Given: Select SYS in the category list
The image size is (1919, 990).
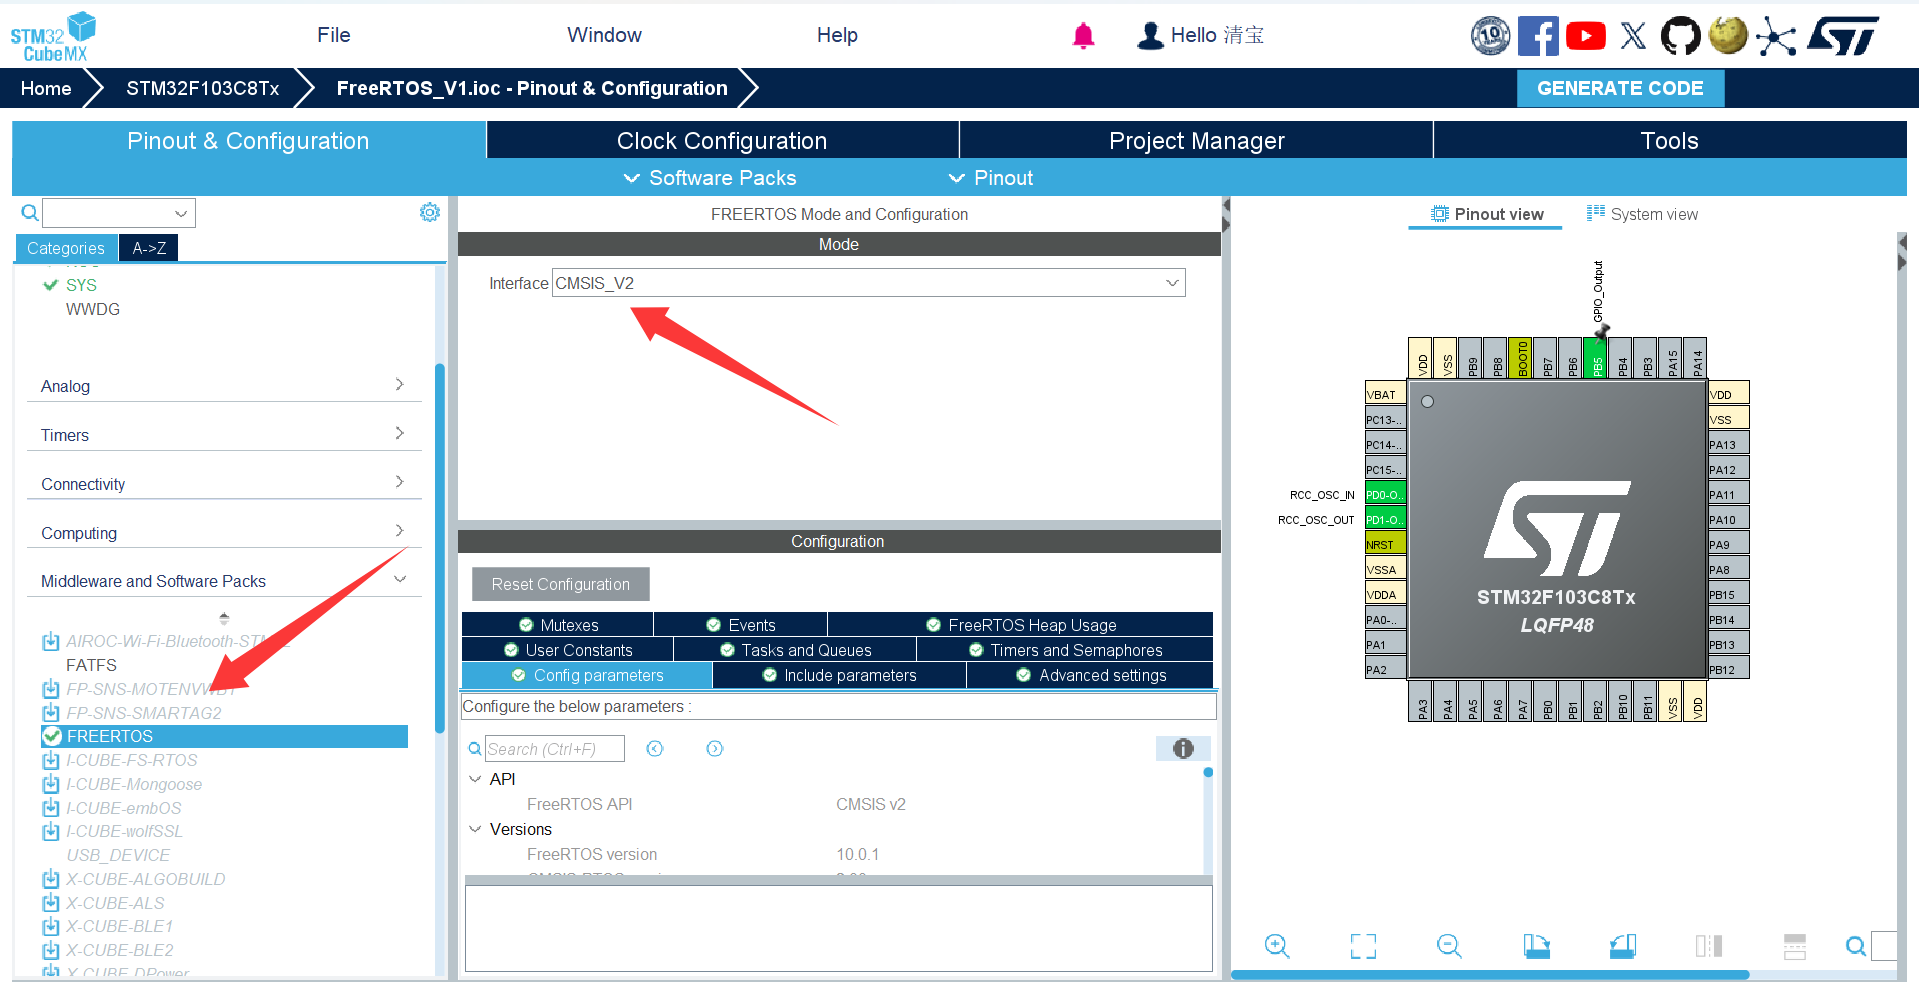Looking at the screenshot, I should [81, 285].
